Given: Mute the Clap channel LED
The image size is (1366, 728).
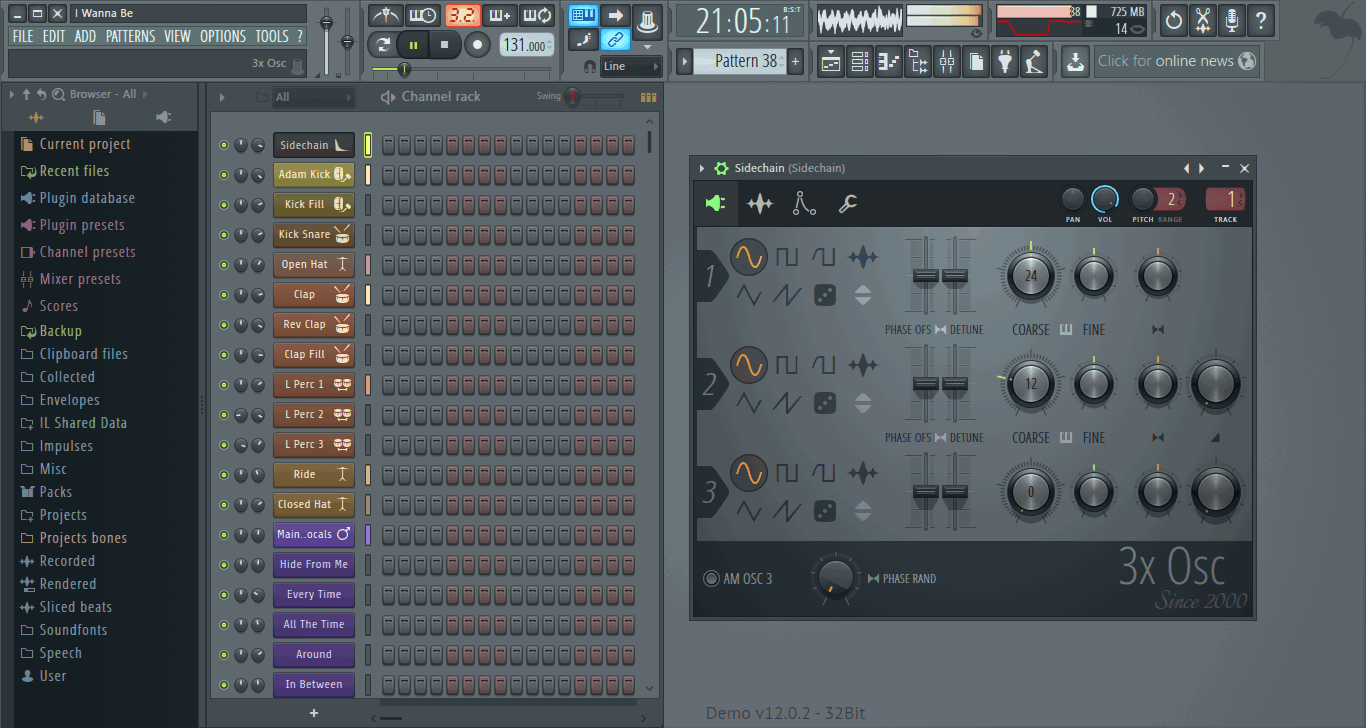Looking at the screenshot, I should [224, 295].
